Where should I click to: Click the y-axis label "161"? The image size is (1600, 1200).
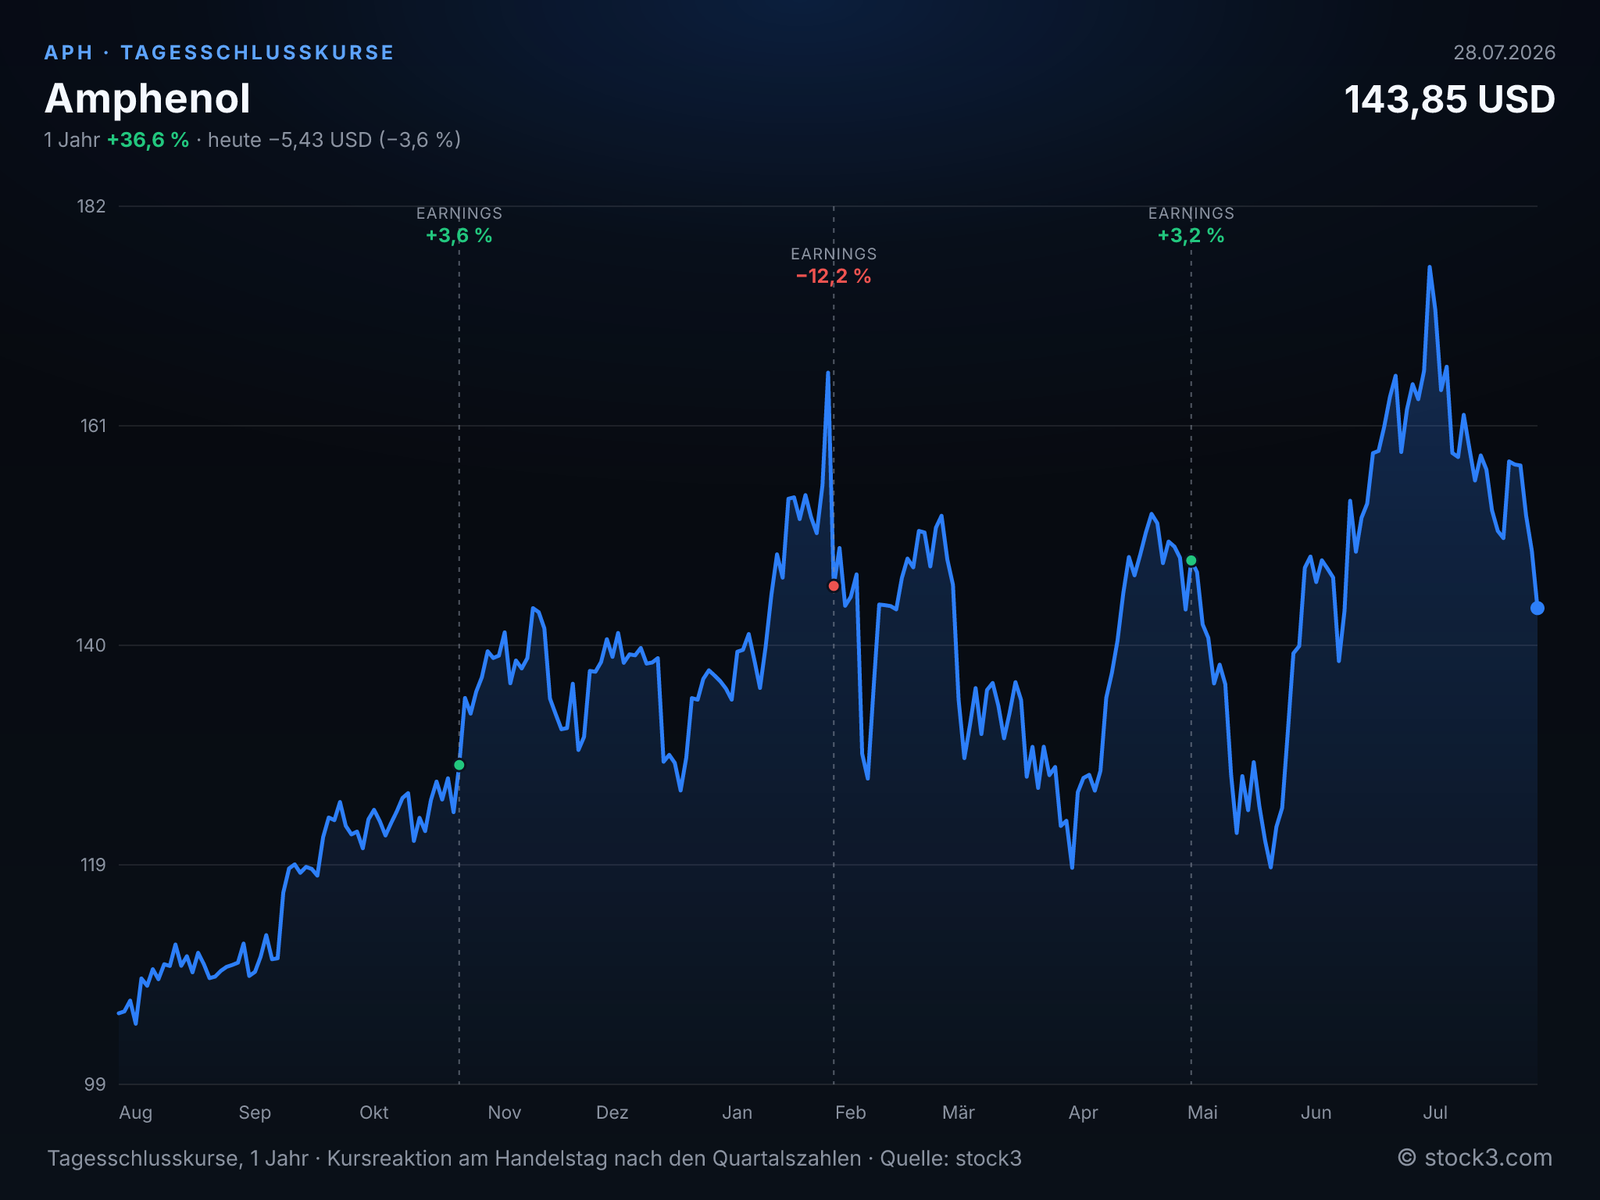point(91,426)
